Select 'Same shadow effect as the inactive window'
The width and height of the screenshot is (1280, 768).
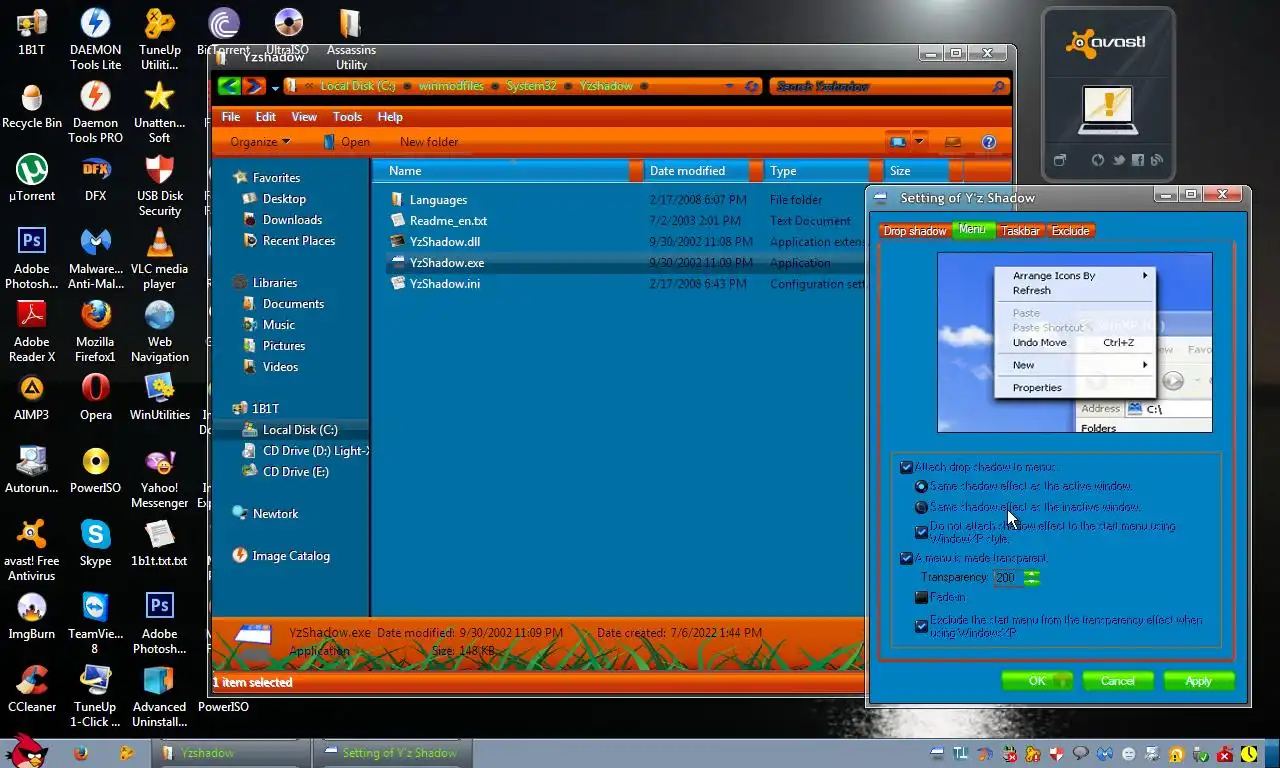click(x=921, y=508)
